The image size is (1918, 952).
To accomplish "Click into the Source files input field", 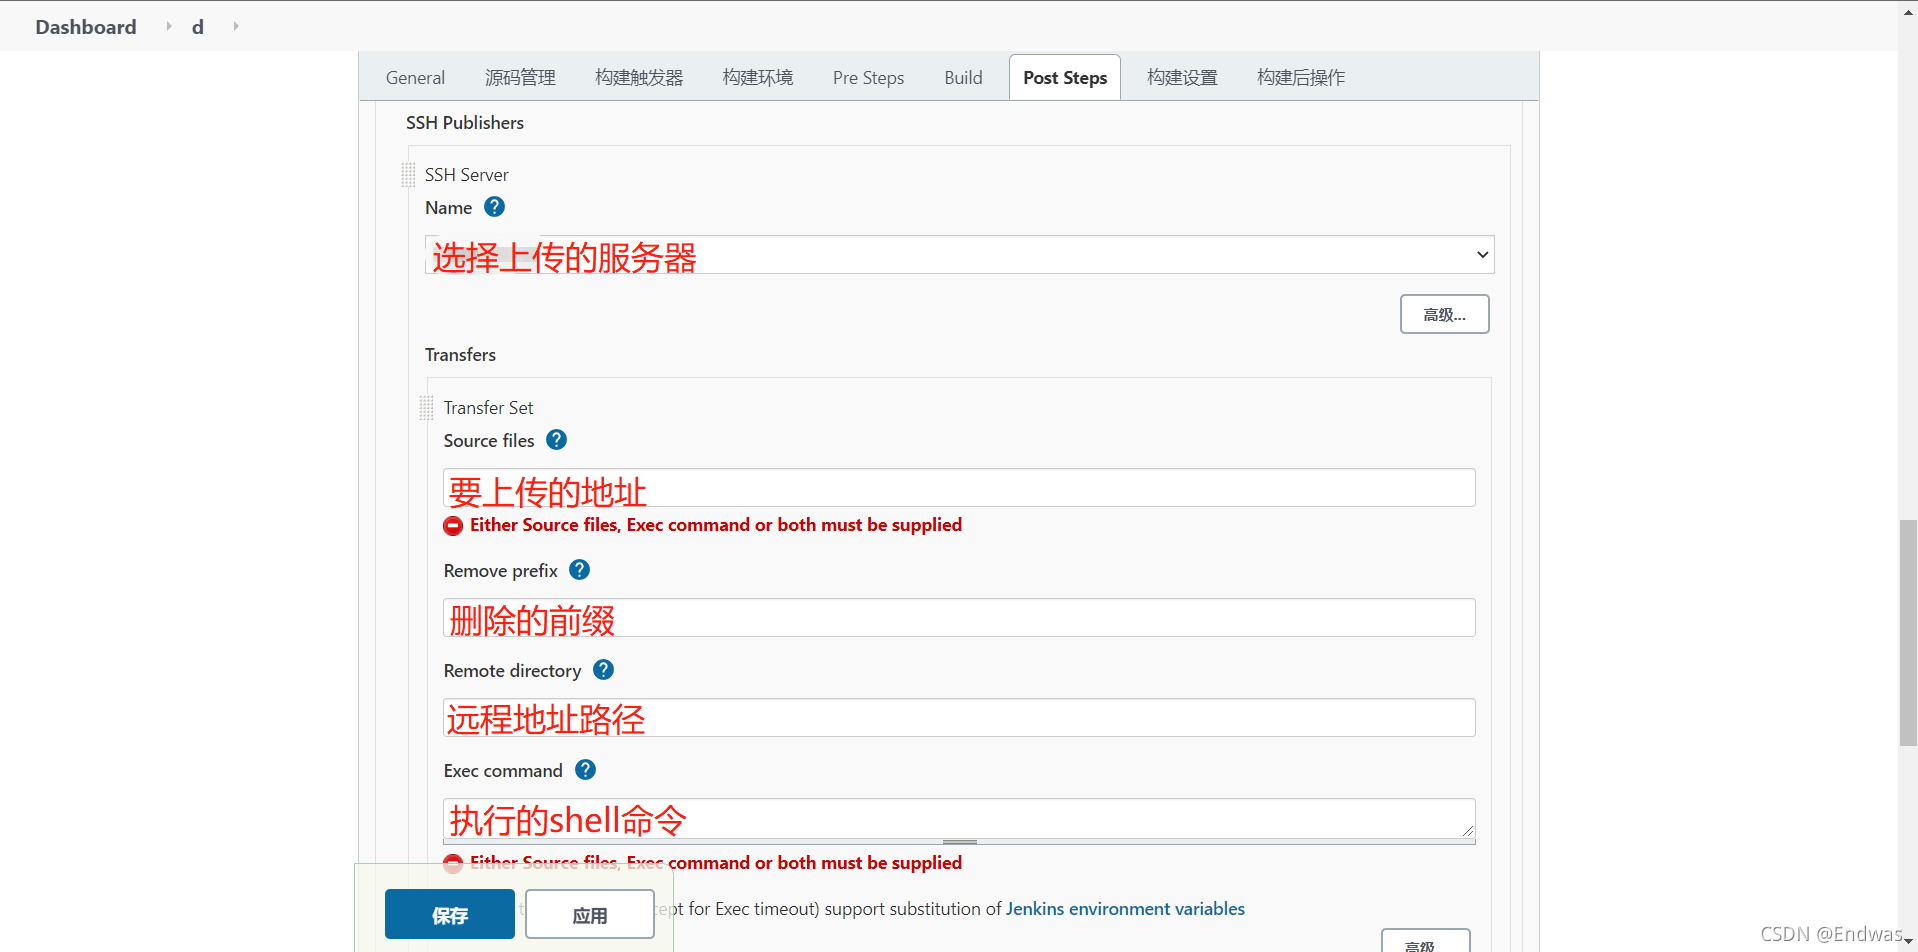I will click(959, 488).
